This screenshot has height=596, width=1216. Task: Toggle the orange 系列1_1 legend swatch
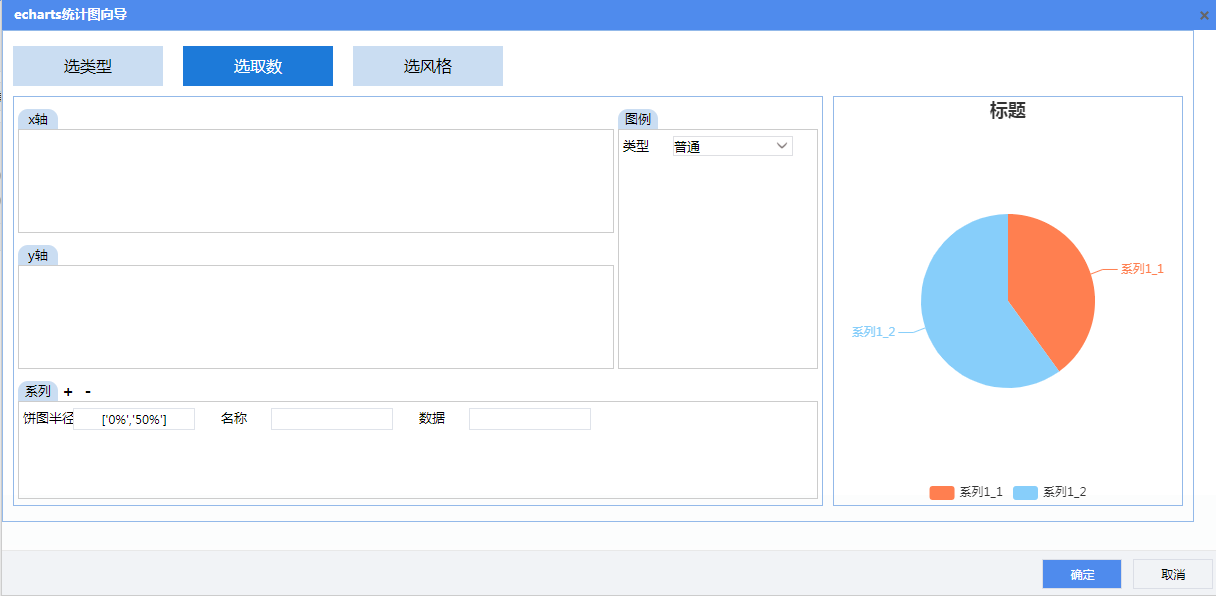point(941,492)
